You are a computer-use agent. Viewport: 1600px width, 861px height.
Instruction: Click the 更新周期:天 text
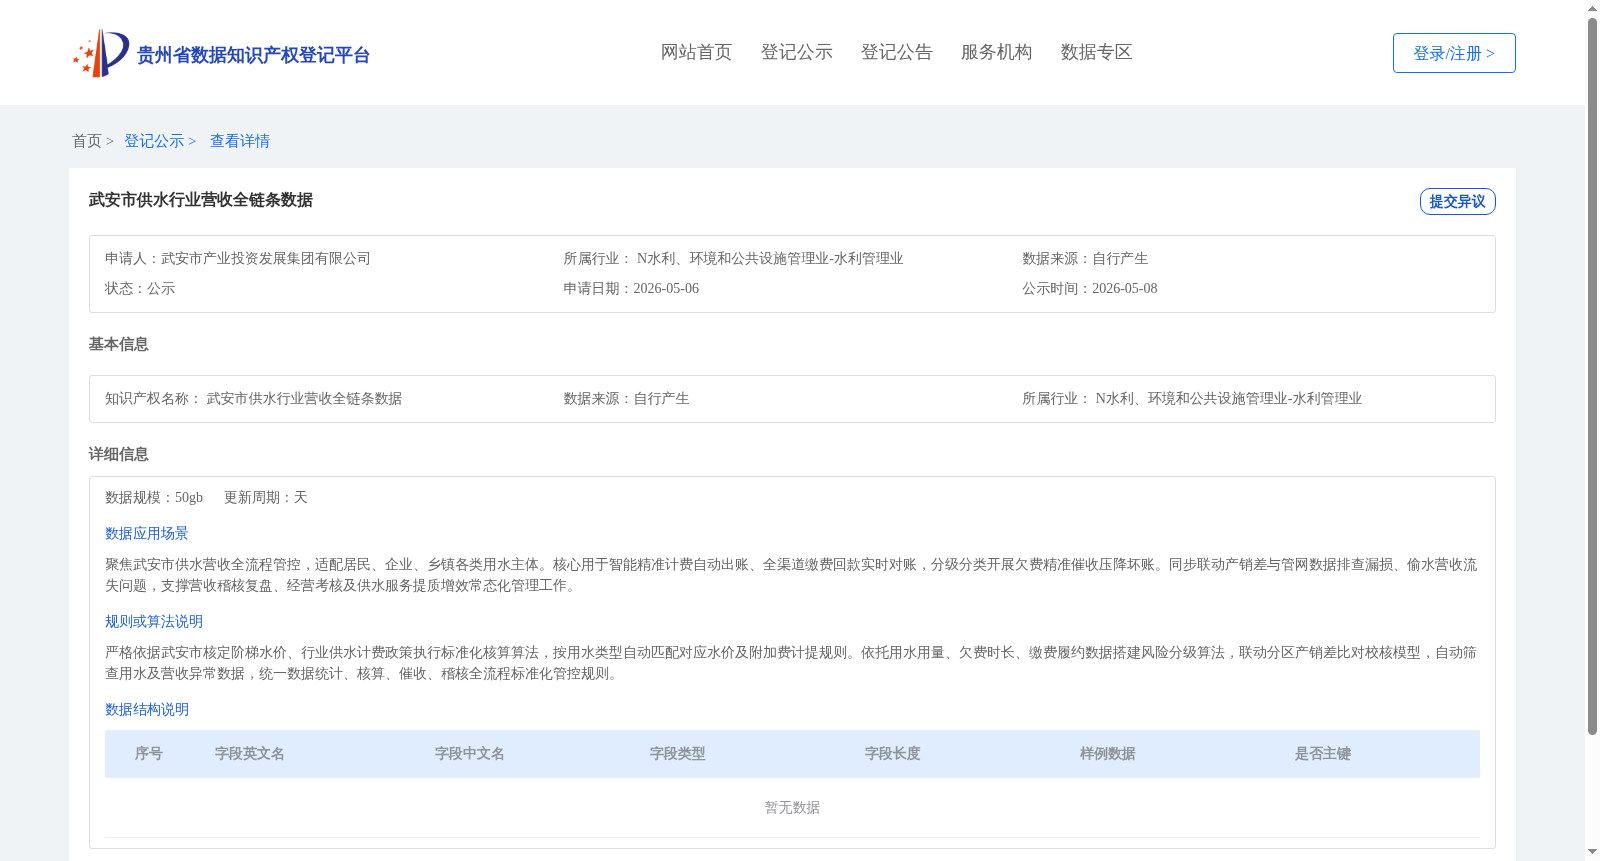266,497
